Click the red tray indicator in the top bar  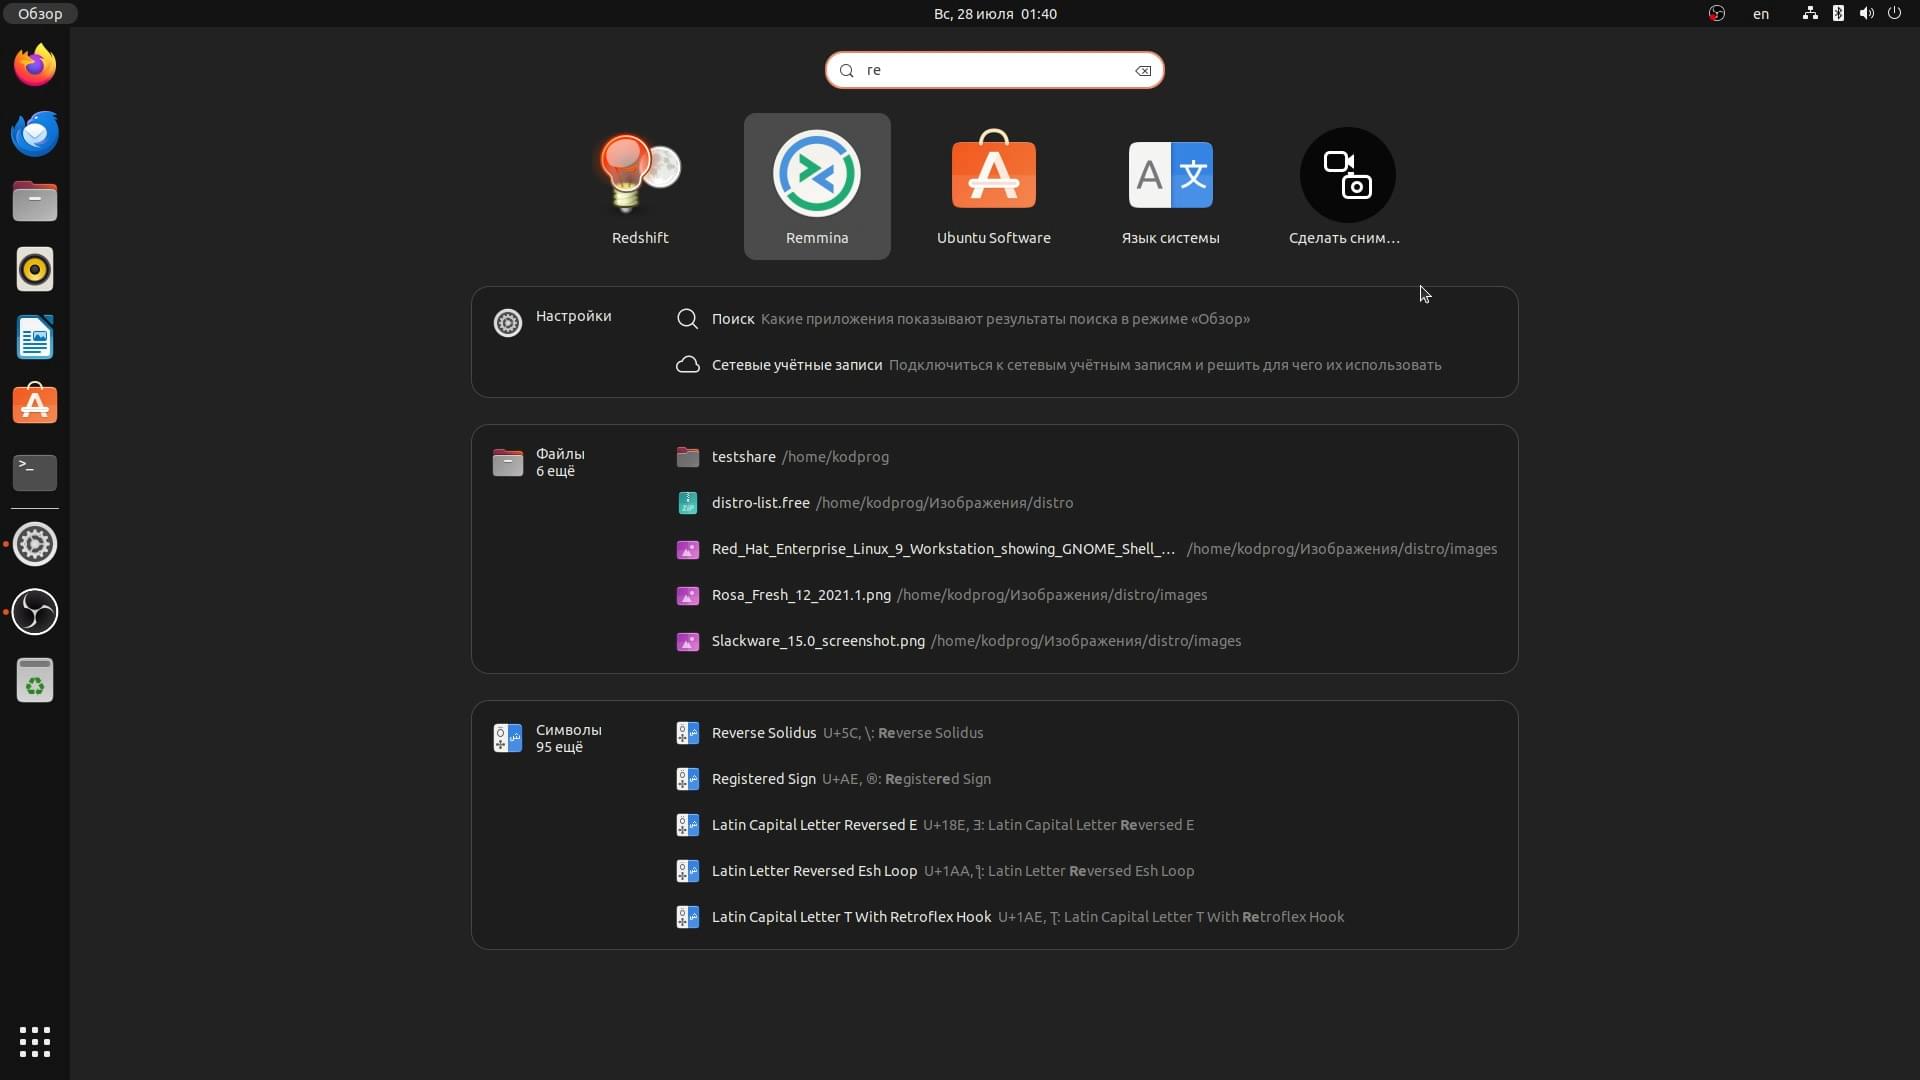[1717, 14]
